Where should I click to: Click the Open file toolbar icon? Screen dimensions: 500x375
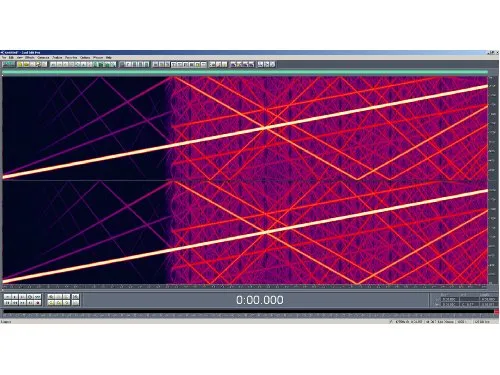[x=26, y=64]
